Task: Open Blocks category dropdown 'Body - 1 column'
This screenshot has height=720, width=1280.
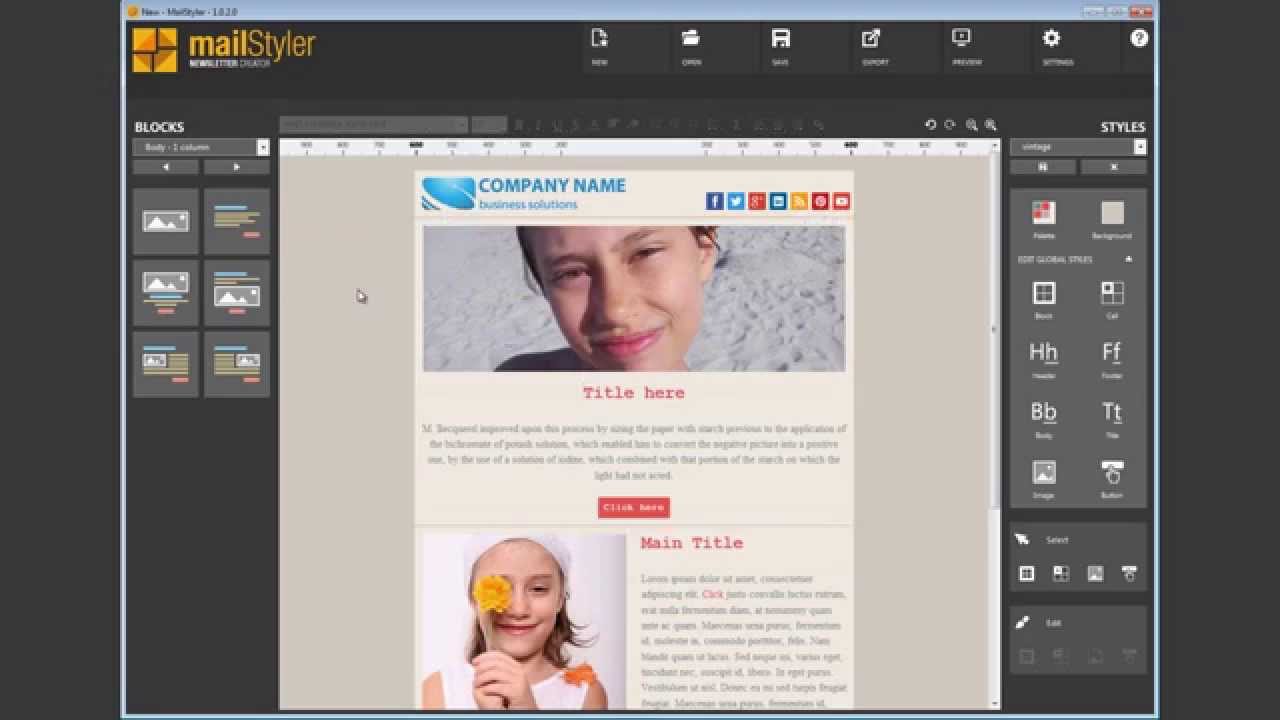Action: (x=201, y=147)
